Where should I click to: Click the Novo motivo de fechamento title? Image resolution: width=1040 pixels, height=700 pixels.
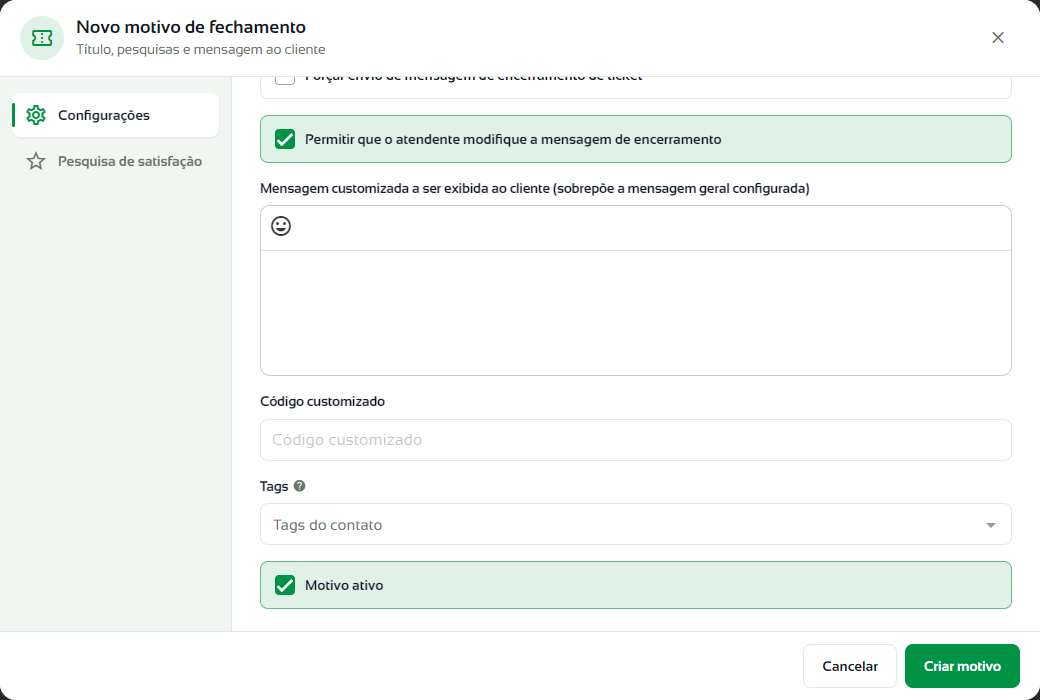(191, 27)
